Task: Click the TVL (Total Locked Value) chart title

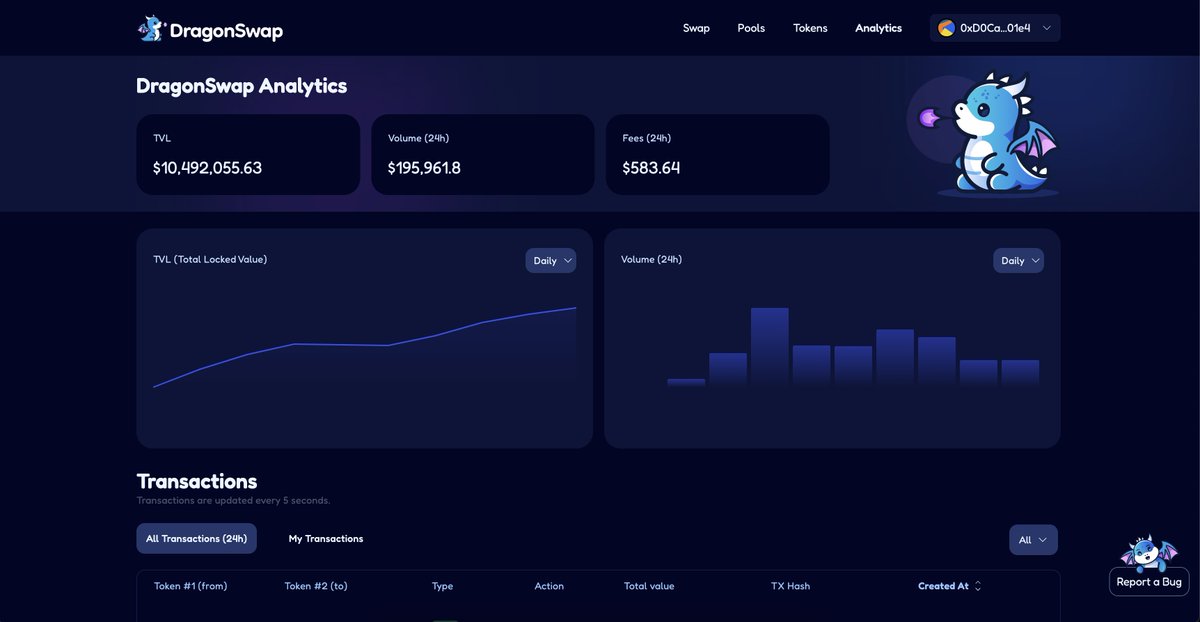Action: [x=210, y=259]
